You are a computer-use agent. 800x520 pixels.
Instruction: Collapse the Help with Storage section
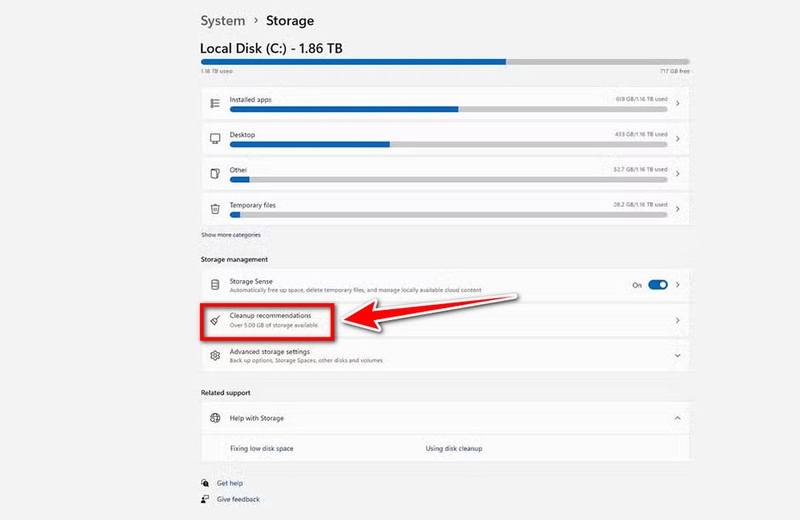point(678,418)
